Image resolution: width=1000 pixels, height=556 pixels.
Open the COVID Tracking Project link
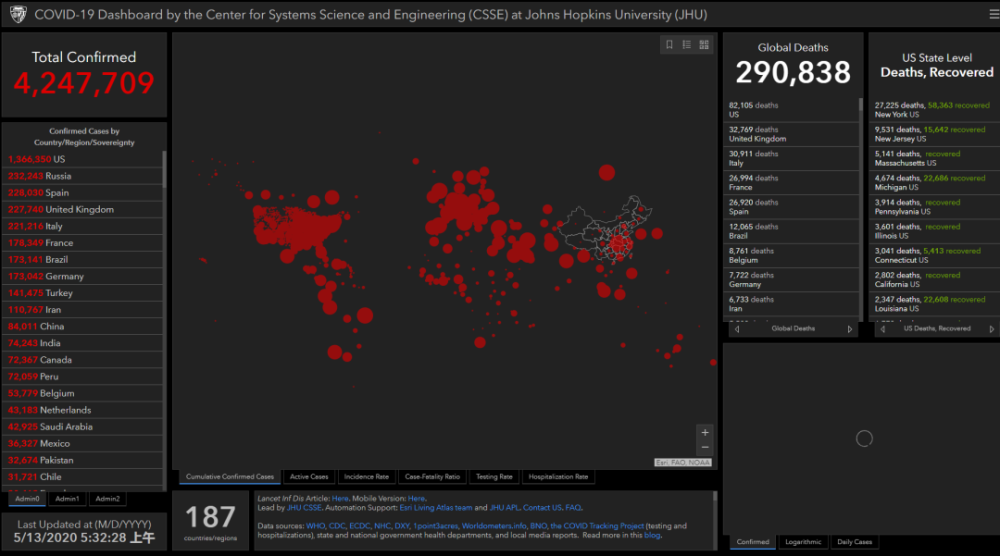[597, 526]
